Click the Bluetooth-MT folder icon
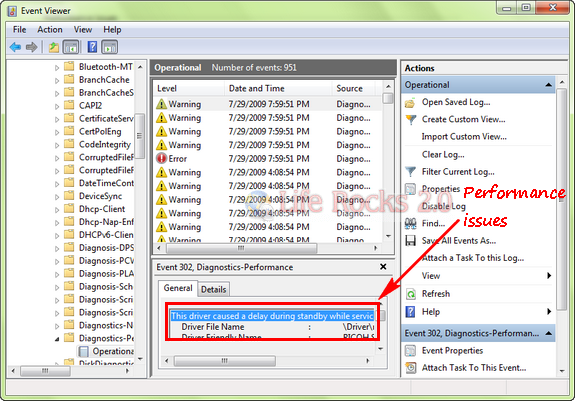The height and width of the screenshot is (401, 575). tap(69, 66)
